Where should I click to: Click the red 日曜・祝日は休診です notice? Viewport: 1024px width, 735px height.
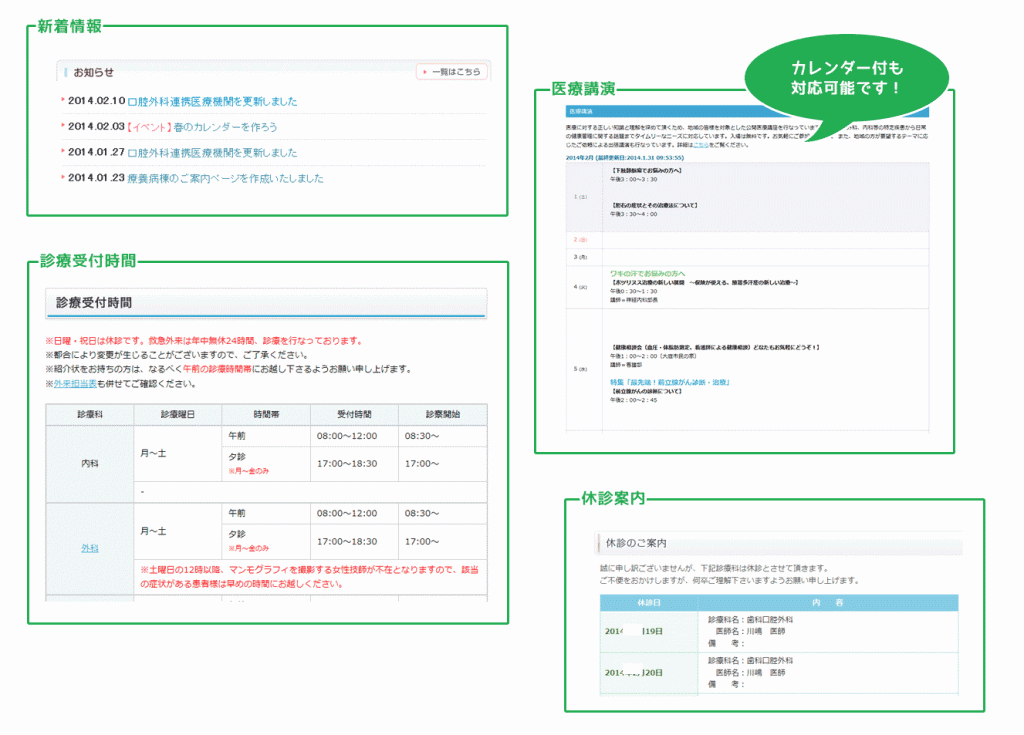(204, 340)
